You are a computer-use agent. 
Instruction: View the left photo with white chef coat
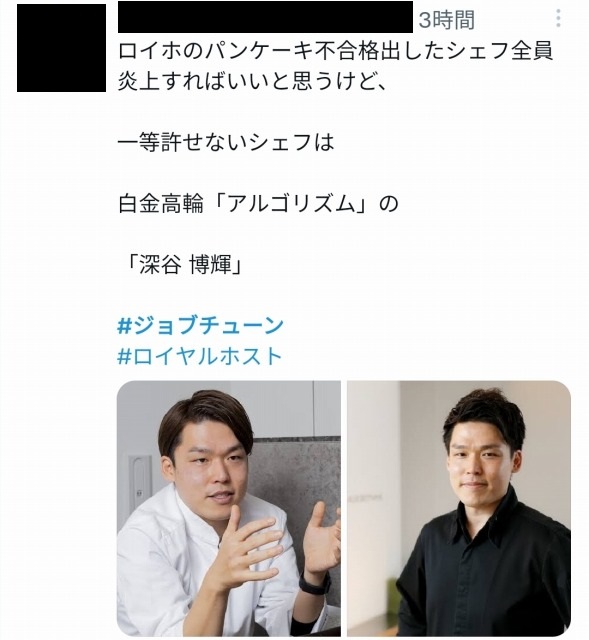pyautogui.click(x=229, y=508)
